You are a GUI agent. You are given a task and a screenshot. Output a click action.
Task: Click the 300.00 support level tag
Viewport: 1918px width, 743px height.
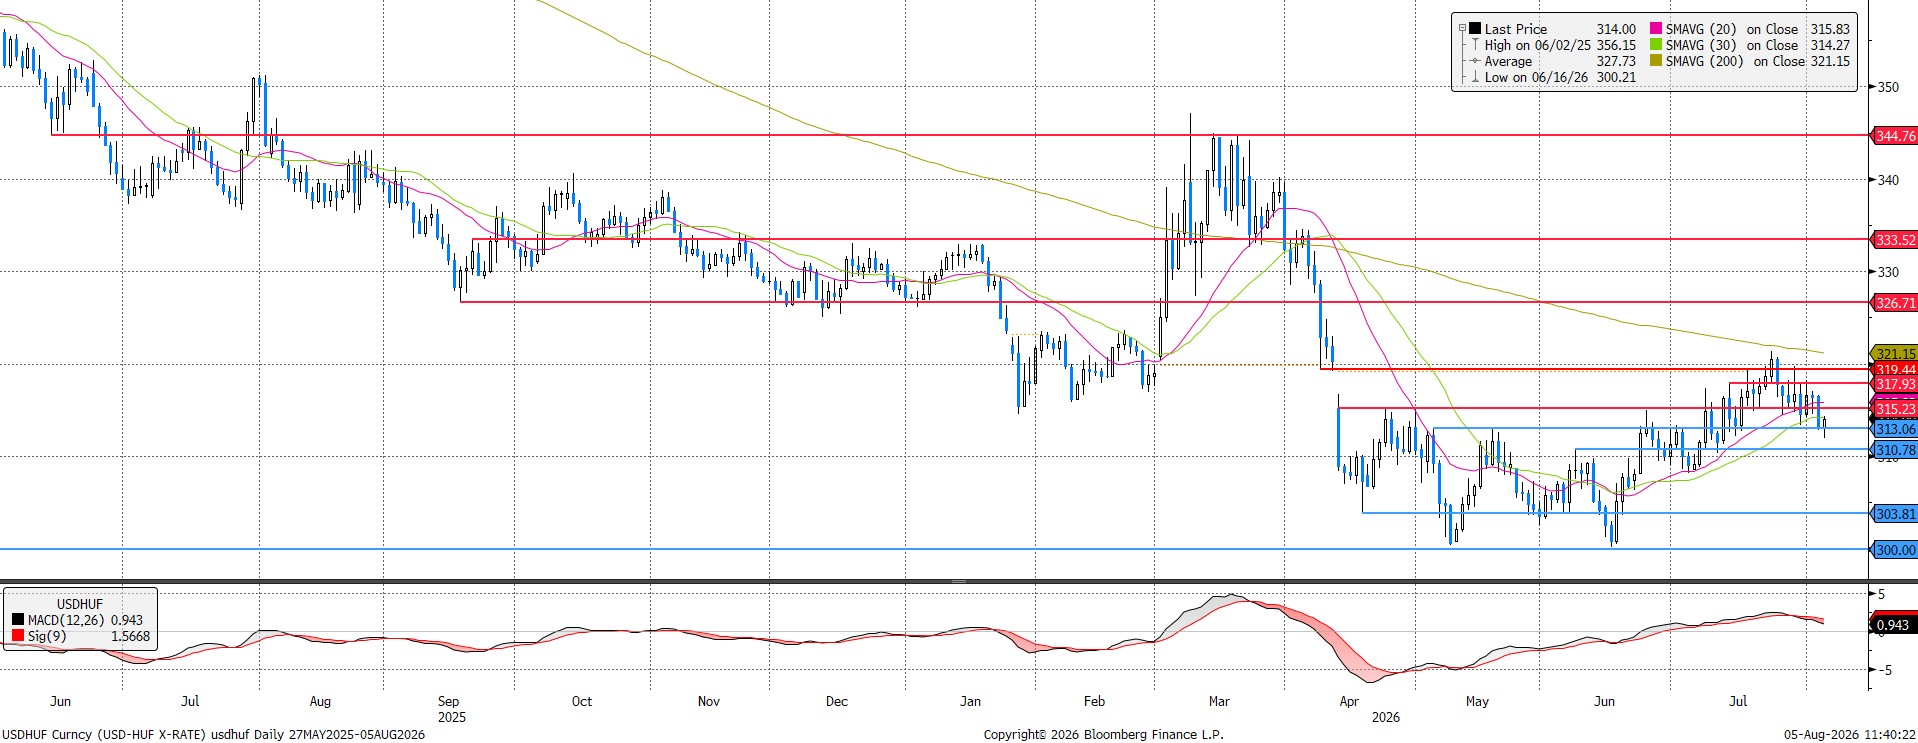[1893, 550]
